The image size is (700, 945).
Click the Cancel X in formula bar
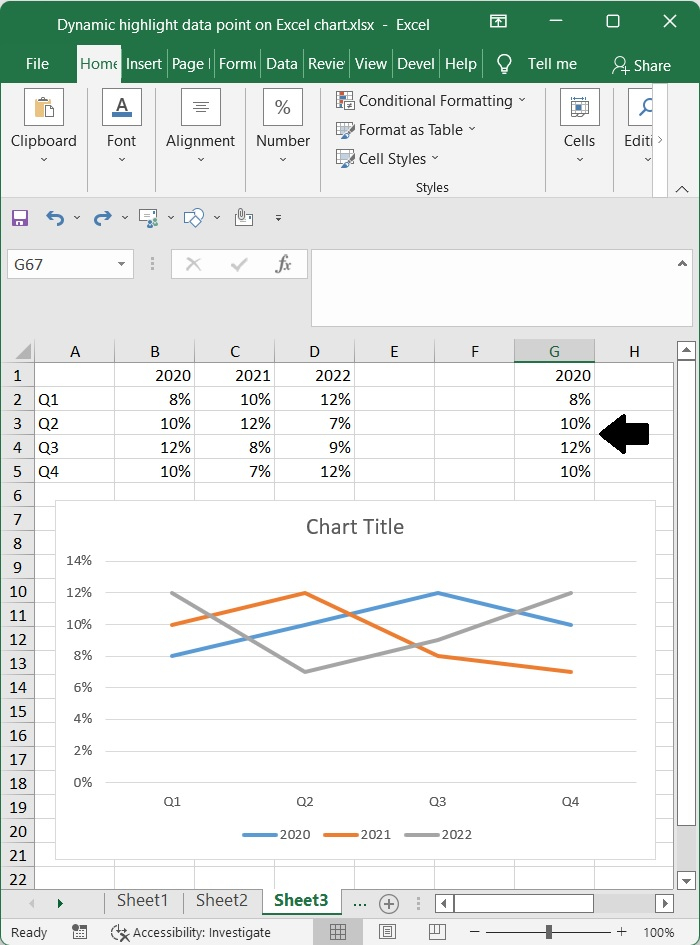[x=194, y=264]
